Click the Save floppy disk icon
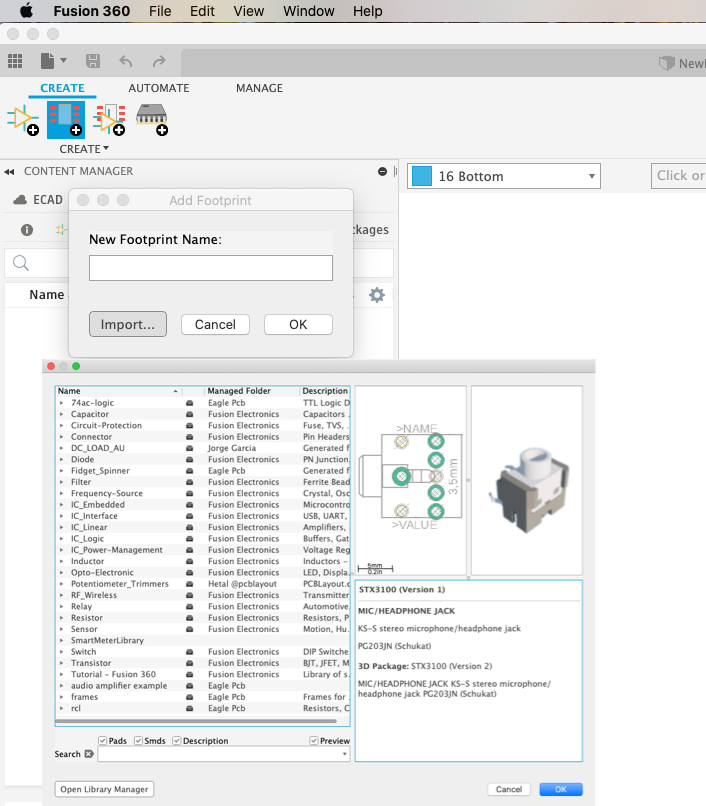This screenshot has width=706, height=806. tap(93, 61)
